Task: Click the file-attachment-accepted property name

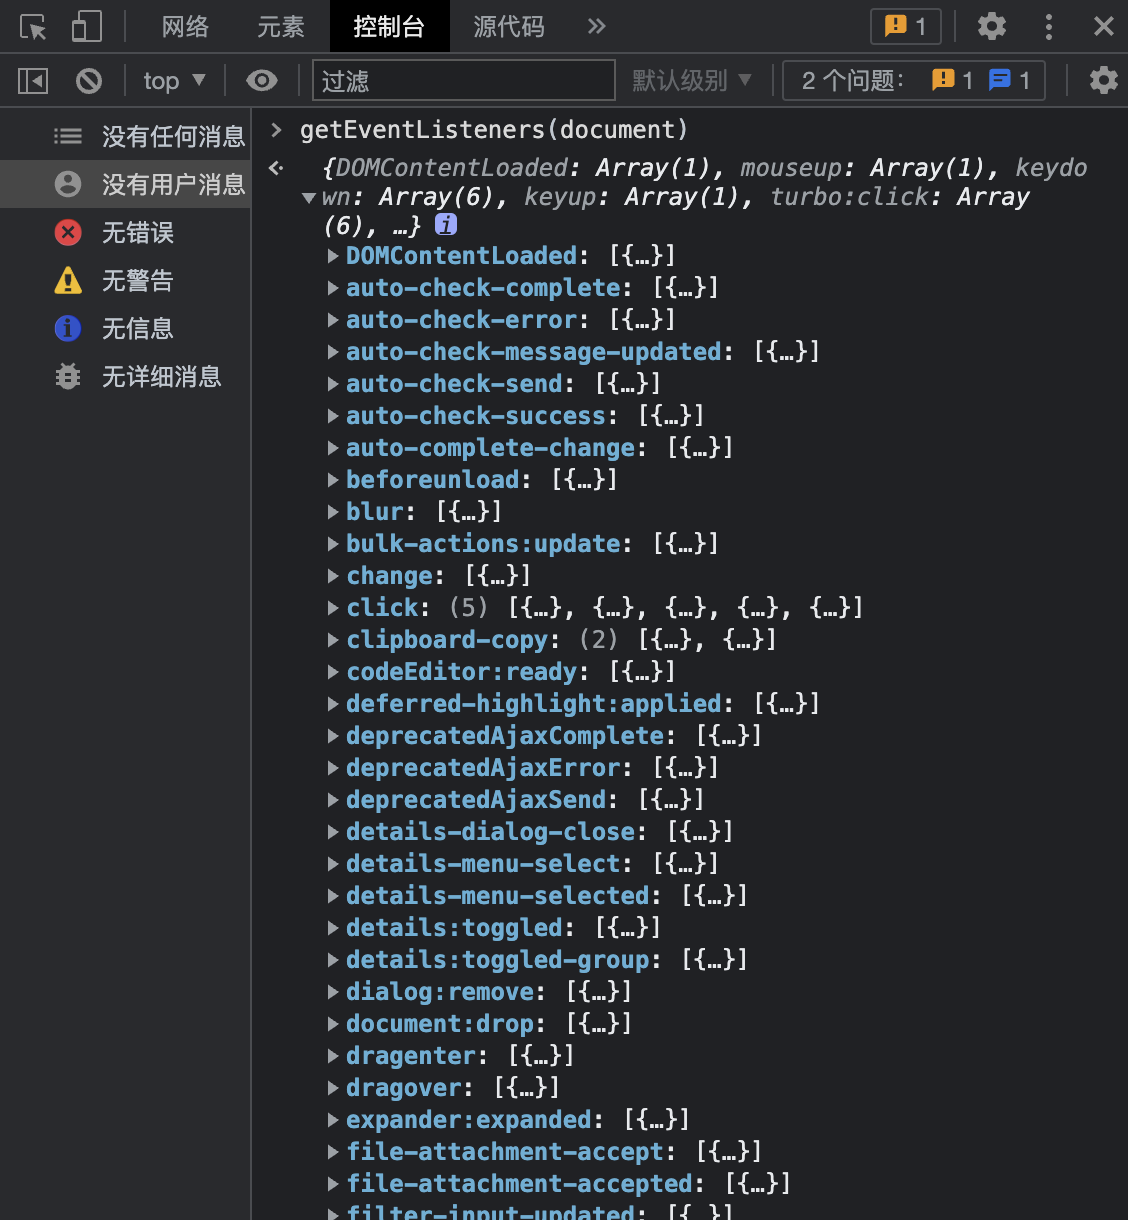Action: (x=520, y=1184)
